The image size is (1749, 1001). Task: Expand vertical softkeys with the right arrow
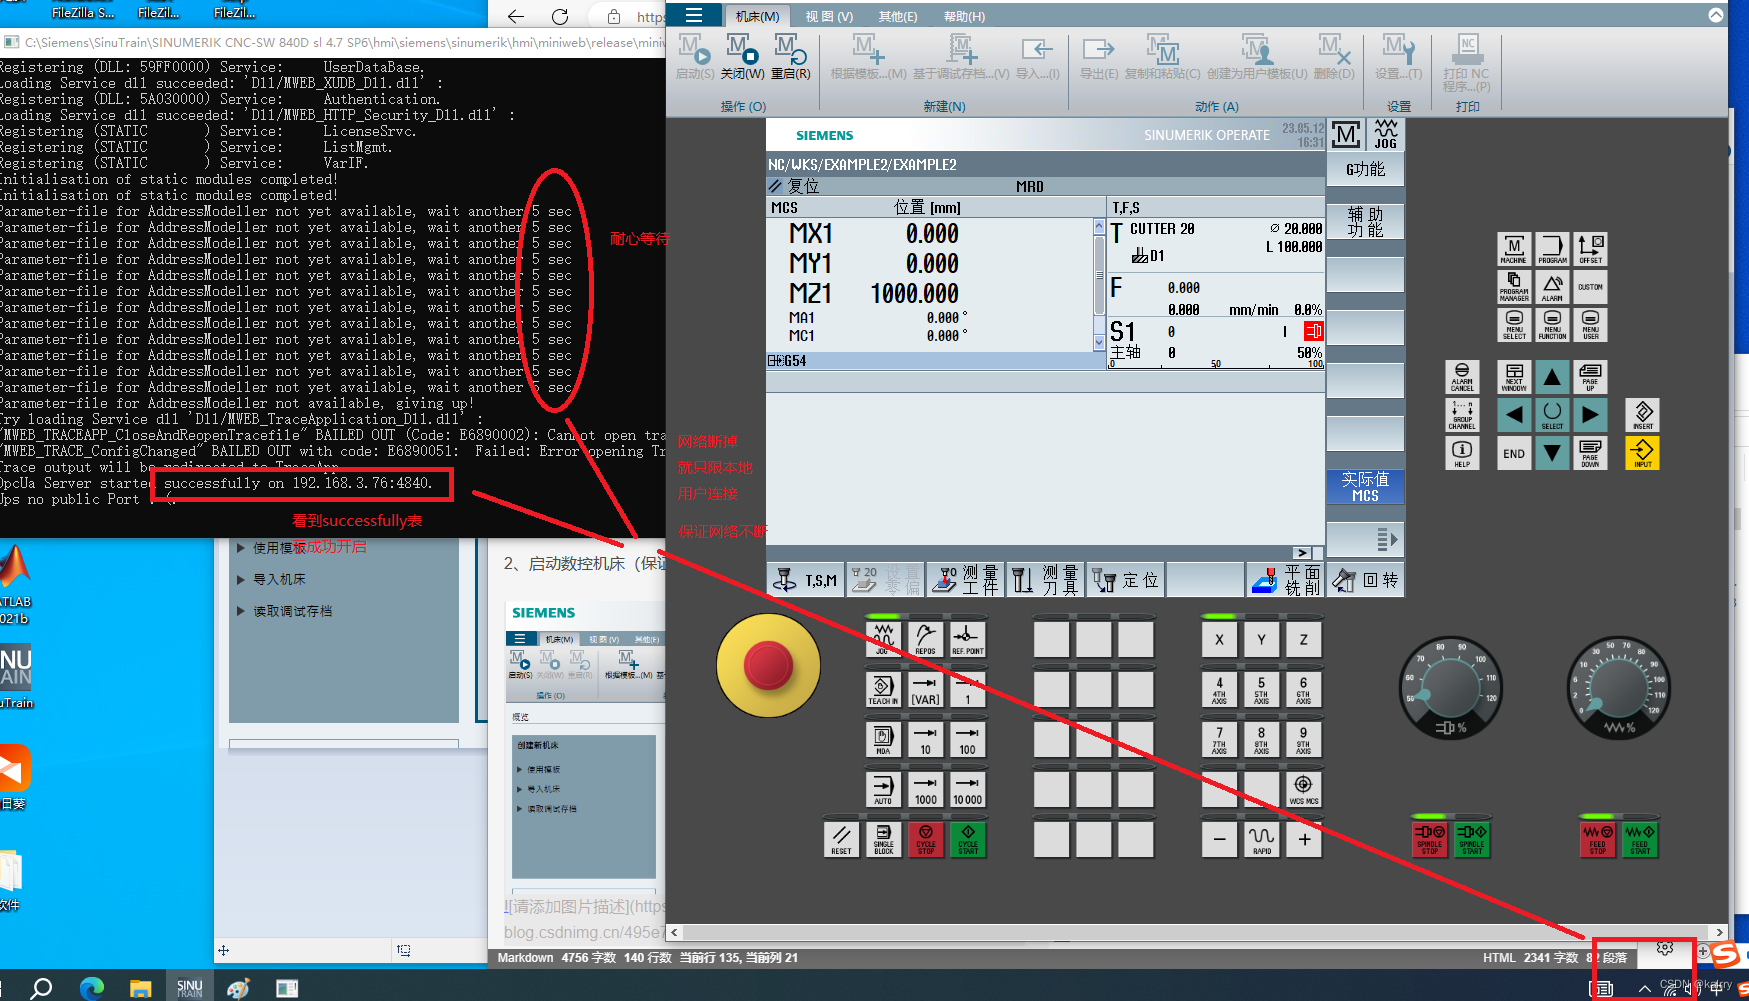pyautogui.click(x=1365, y=539)
